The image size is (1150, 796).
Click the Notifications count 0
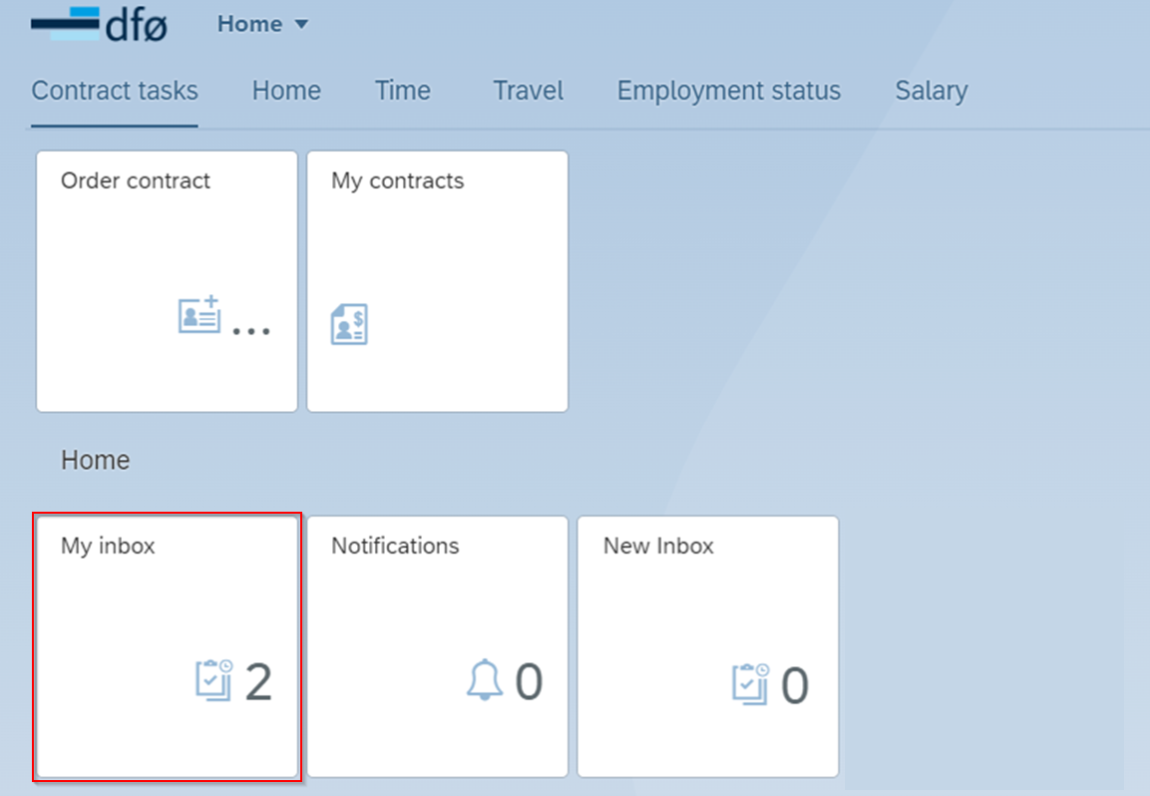(x=529, y=682)
